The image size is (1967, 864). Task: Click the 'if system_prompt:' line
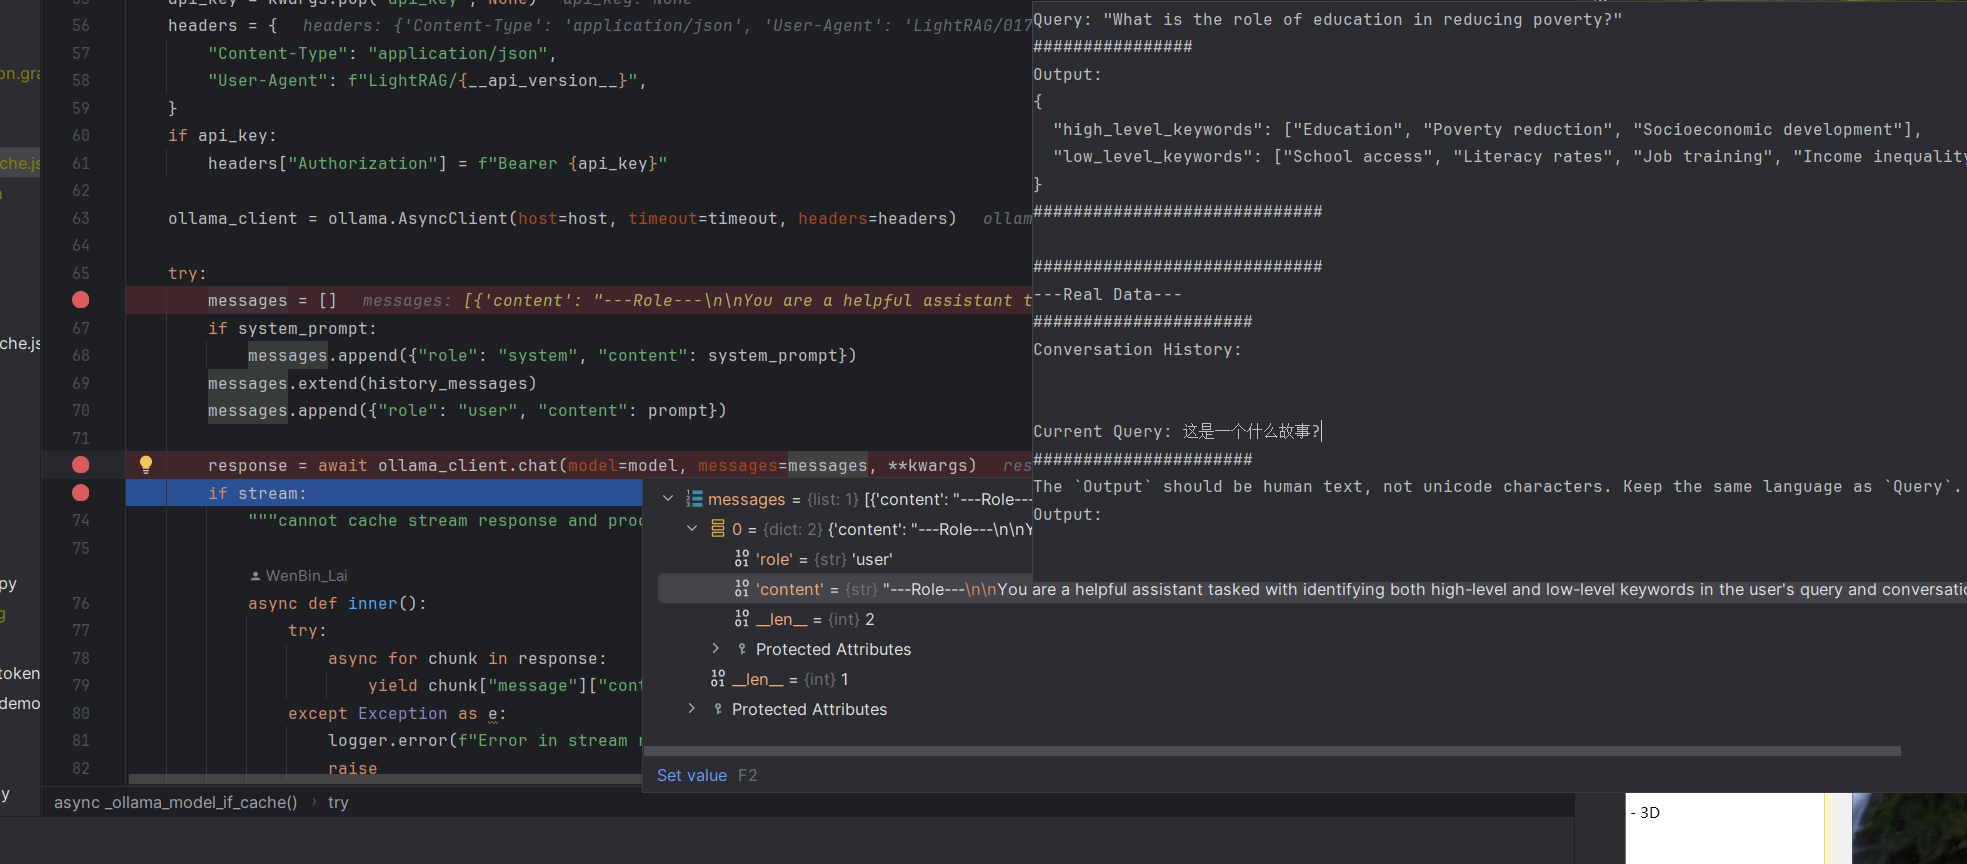tap(292, 328)
